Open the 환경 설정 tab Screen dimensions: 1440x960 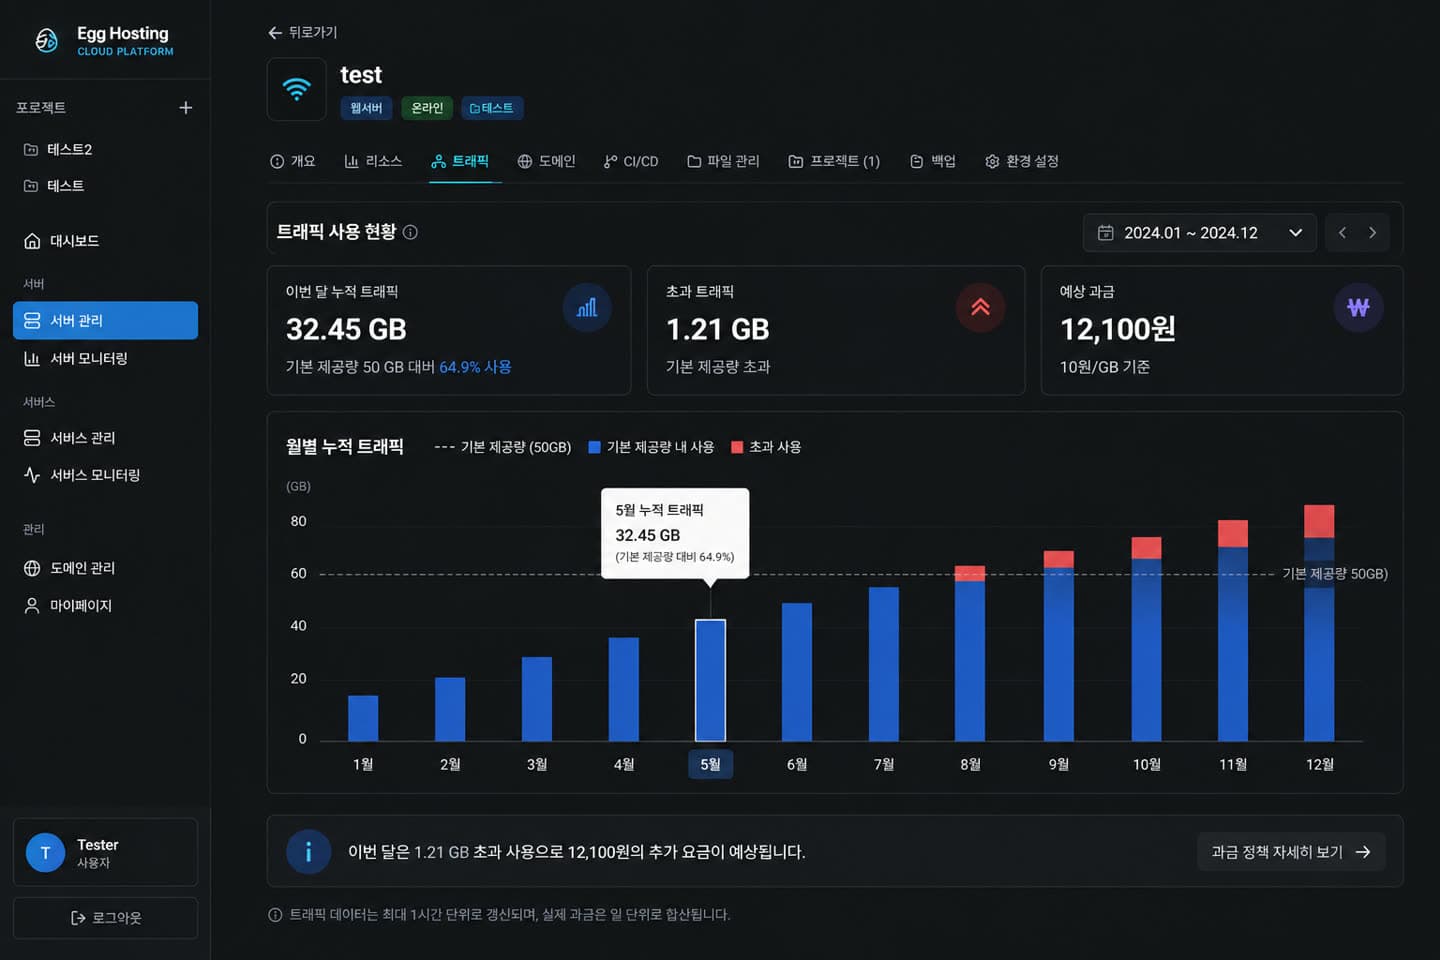point(1021,161)
